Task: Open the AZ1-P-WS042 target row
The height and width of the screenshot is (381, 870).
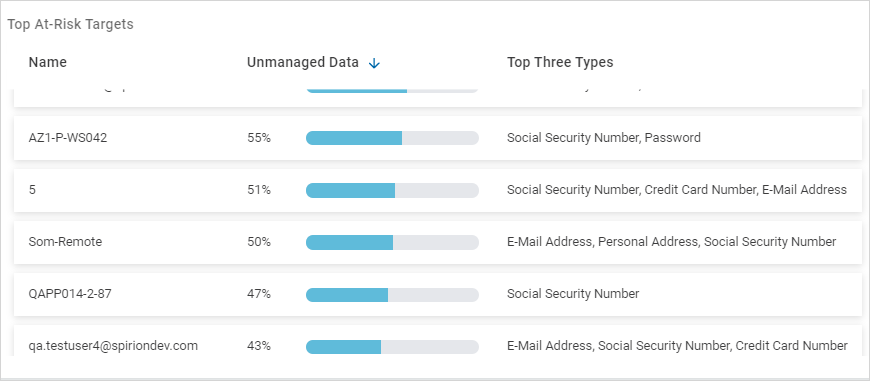Action: (x=438, y=138)
